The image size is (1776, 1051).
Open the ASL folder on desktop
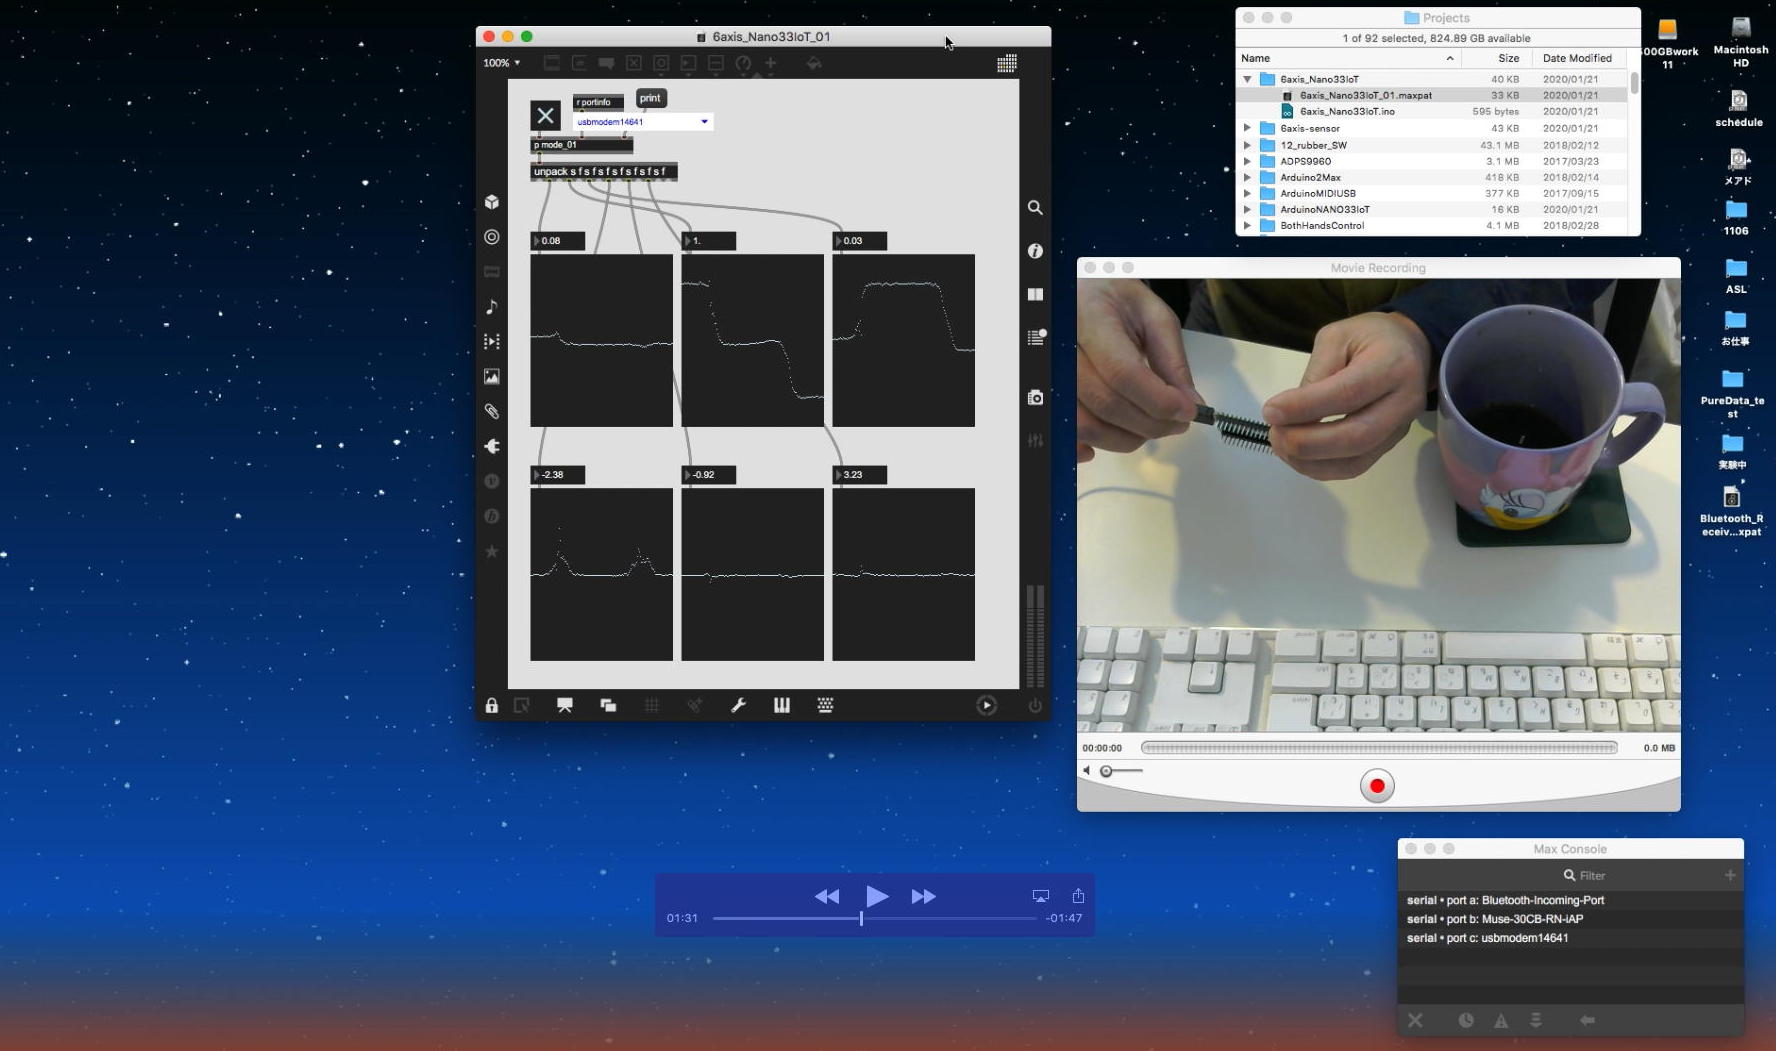tap(1736, 275)
